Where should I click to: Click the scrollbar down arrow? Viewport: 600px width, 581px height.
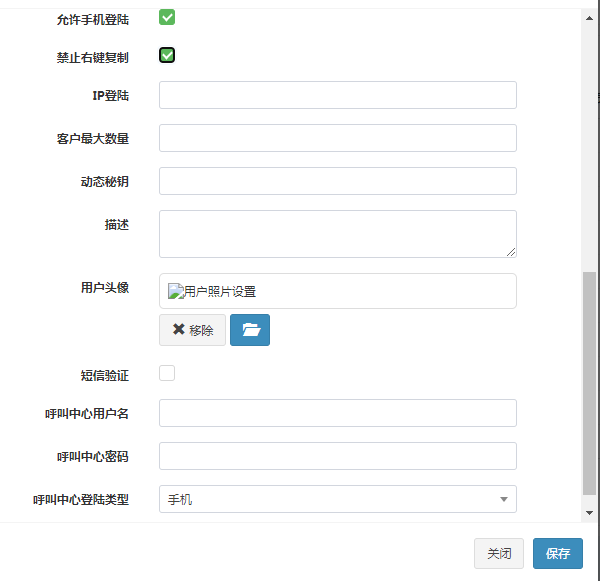point(590,512)
